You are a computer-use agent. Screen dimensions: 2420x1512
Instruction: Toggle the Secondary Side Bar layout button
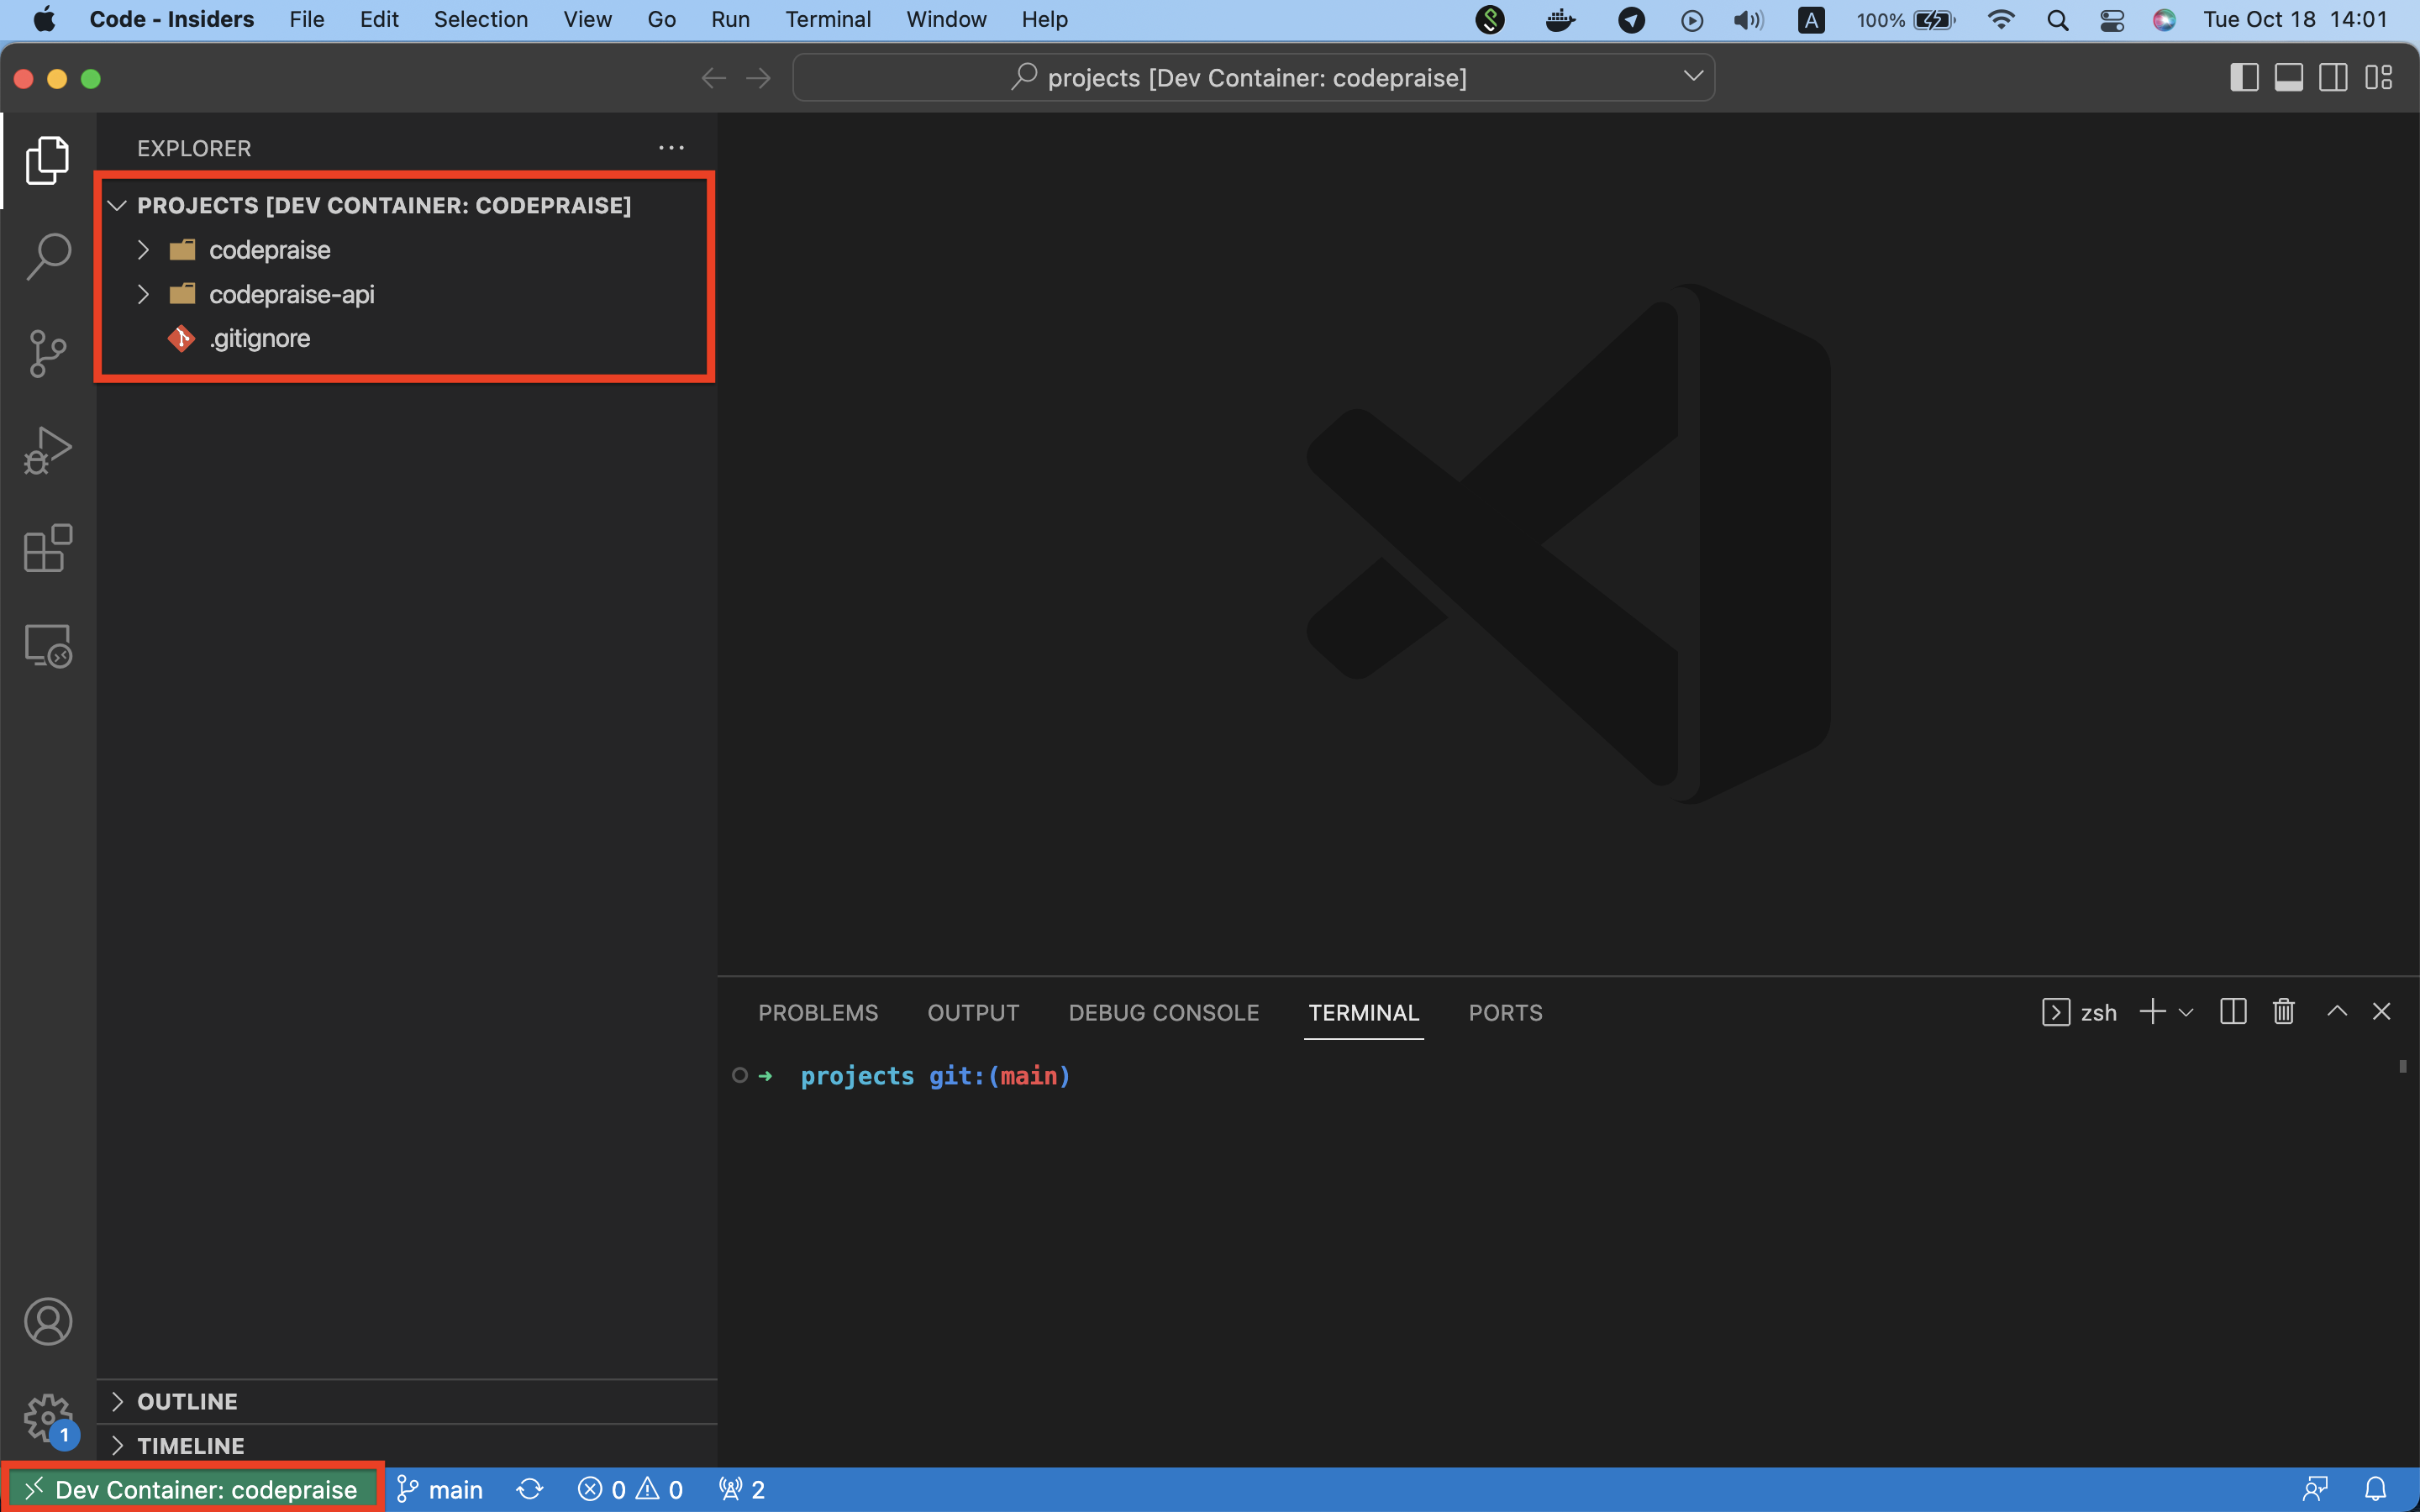pos(2334,78)
